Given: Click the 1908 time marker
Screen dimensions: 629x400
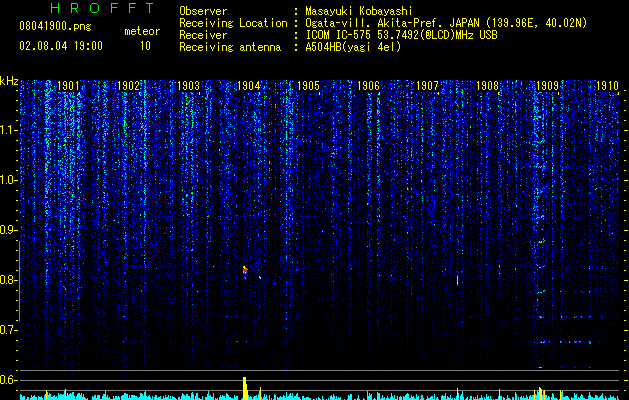Looking at the screenshot, I should tap(487, 85).
